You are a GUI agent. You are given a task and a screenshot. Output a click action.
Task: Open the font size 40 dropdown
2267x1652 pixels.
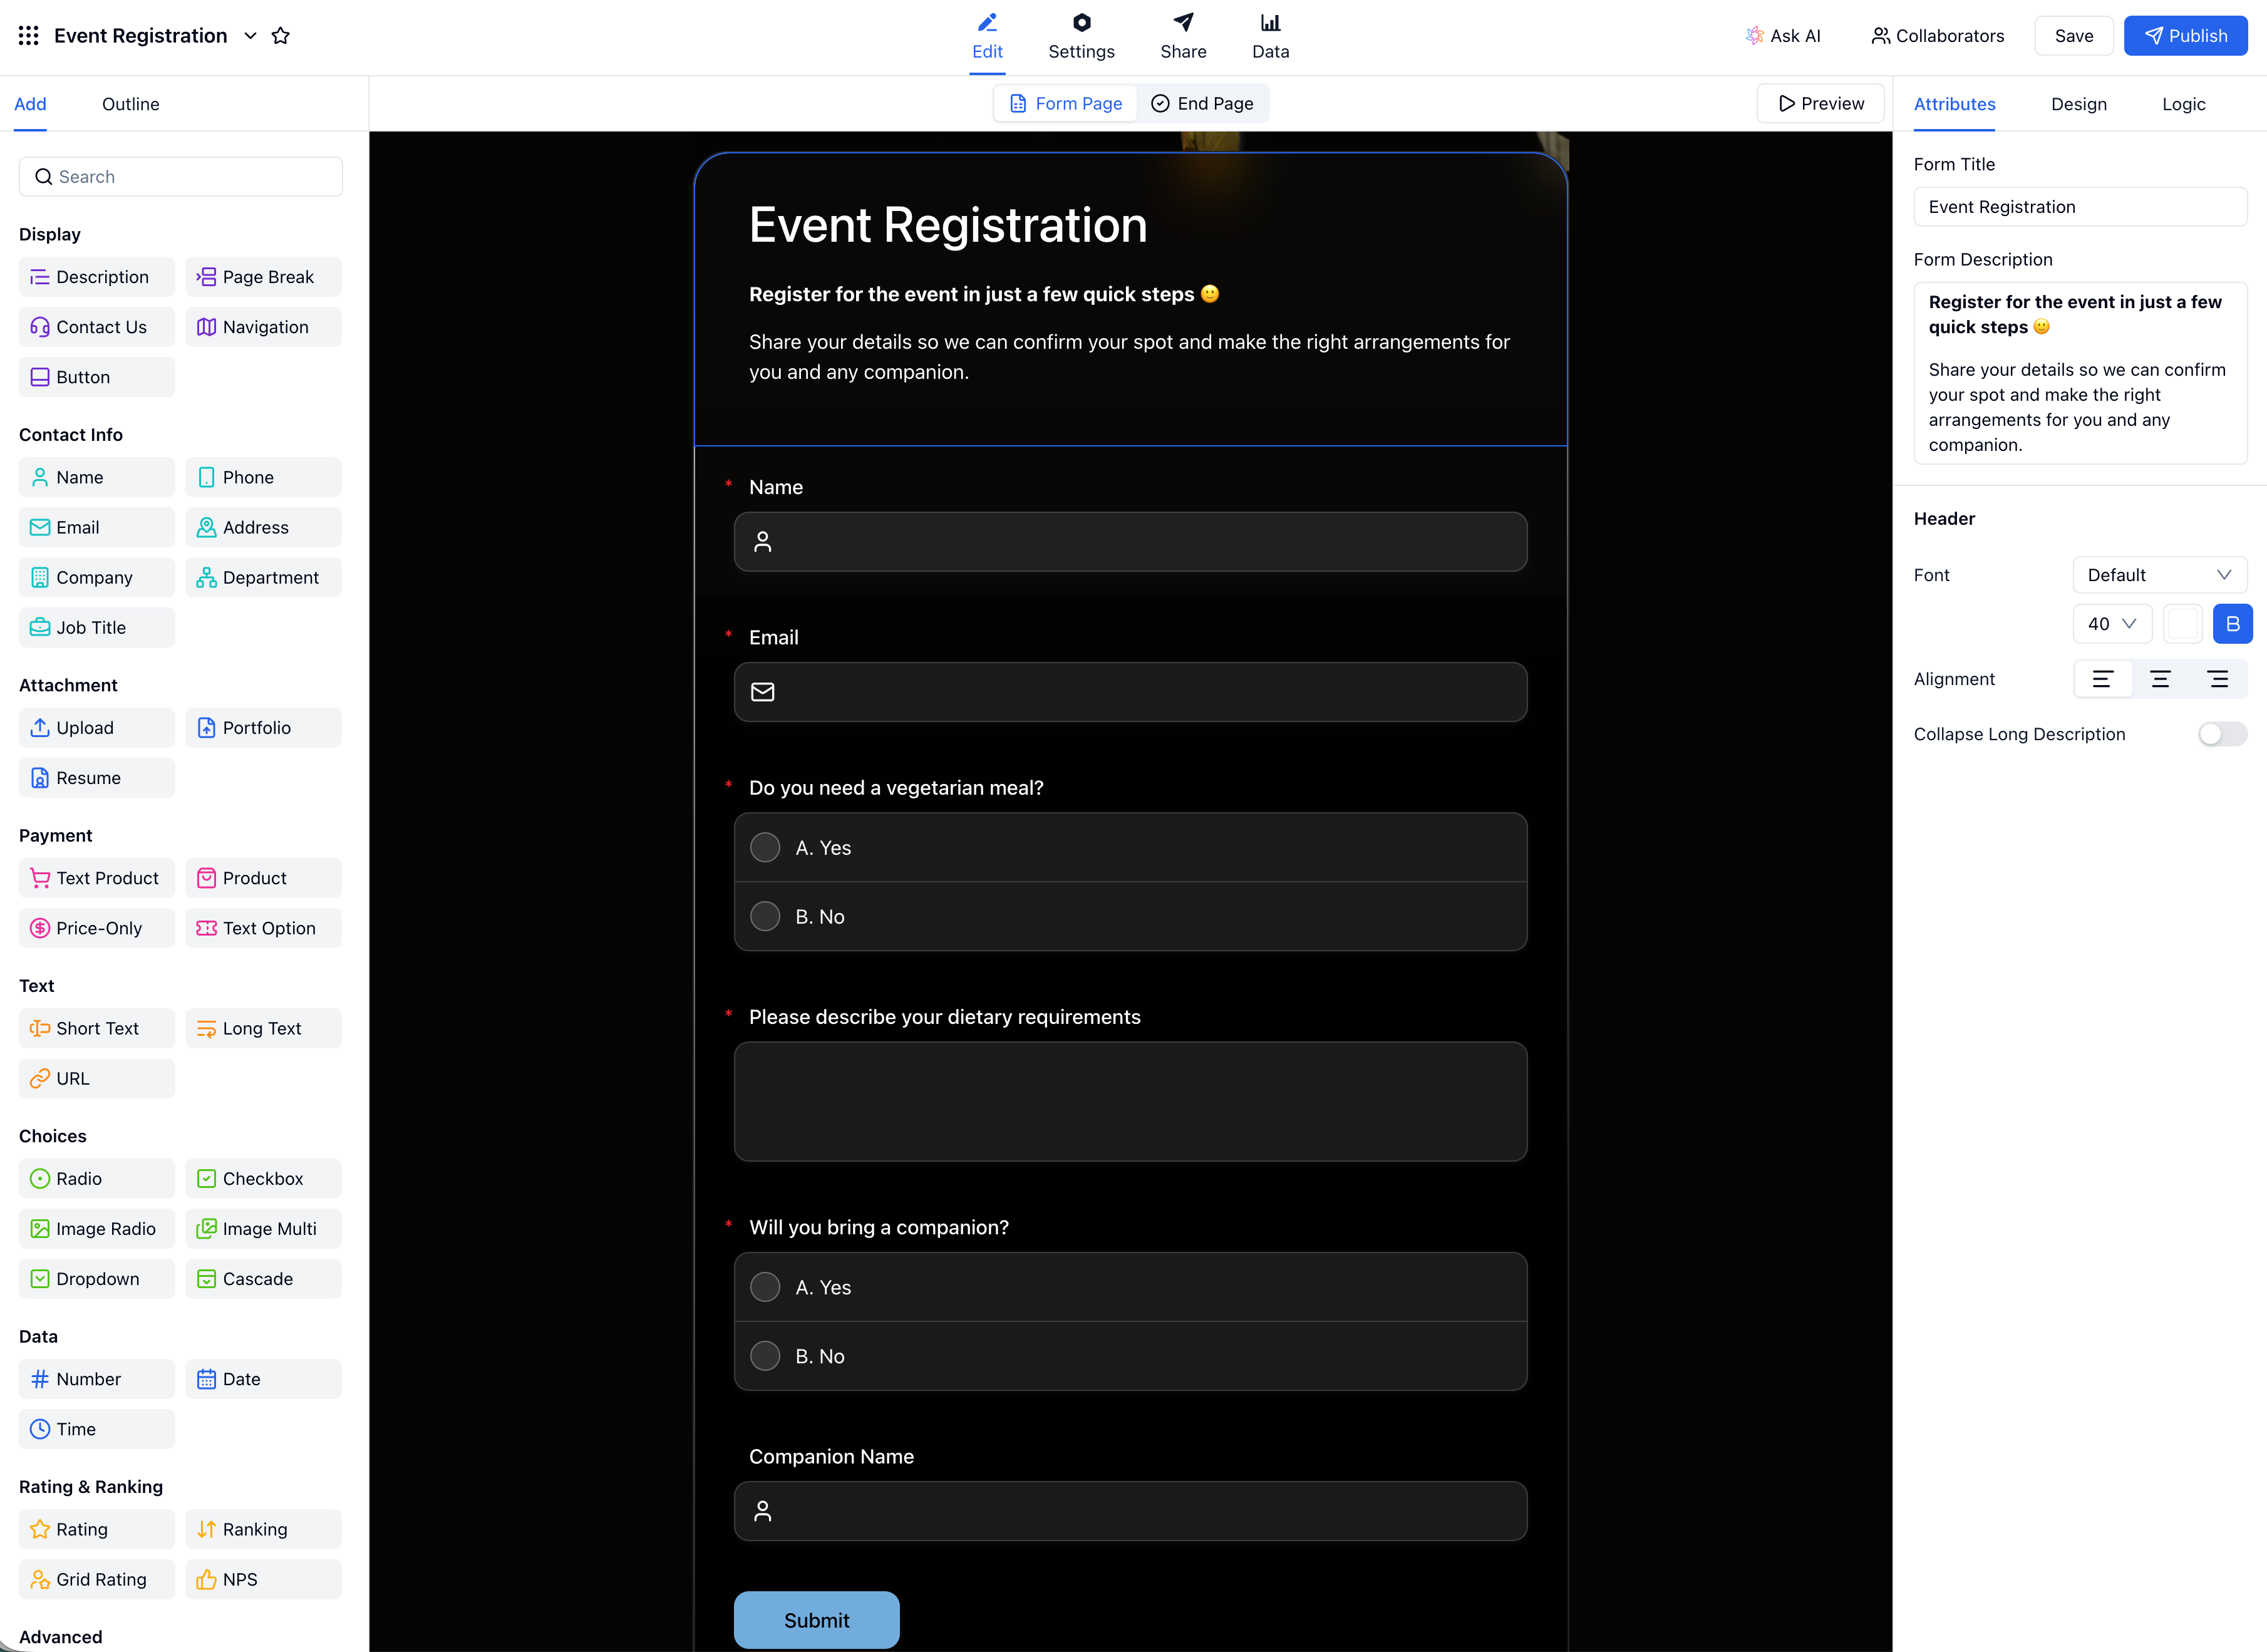[2112, 623]
